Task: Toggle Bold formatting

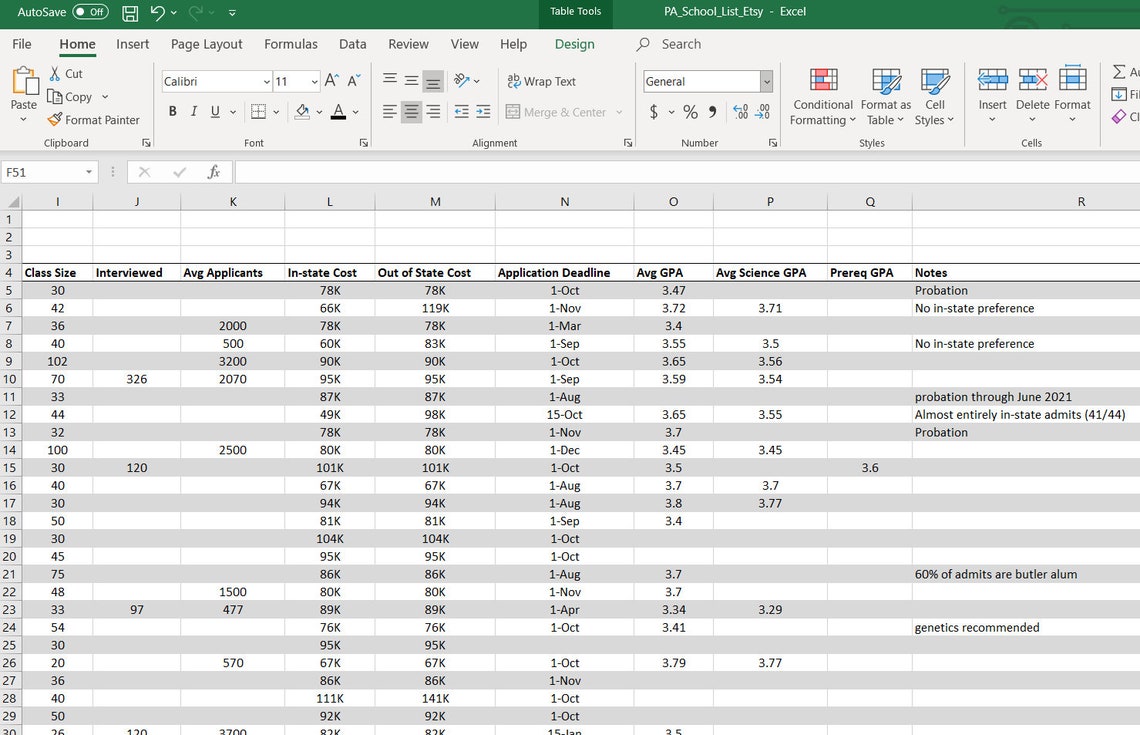Action: pyautogui.click(x=172, y=111)
